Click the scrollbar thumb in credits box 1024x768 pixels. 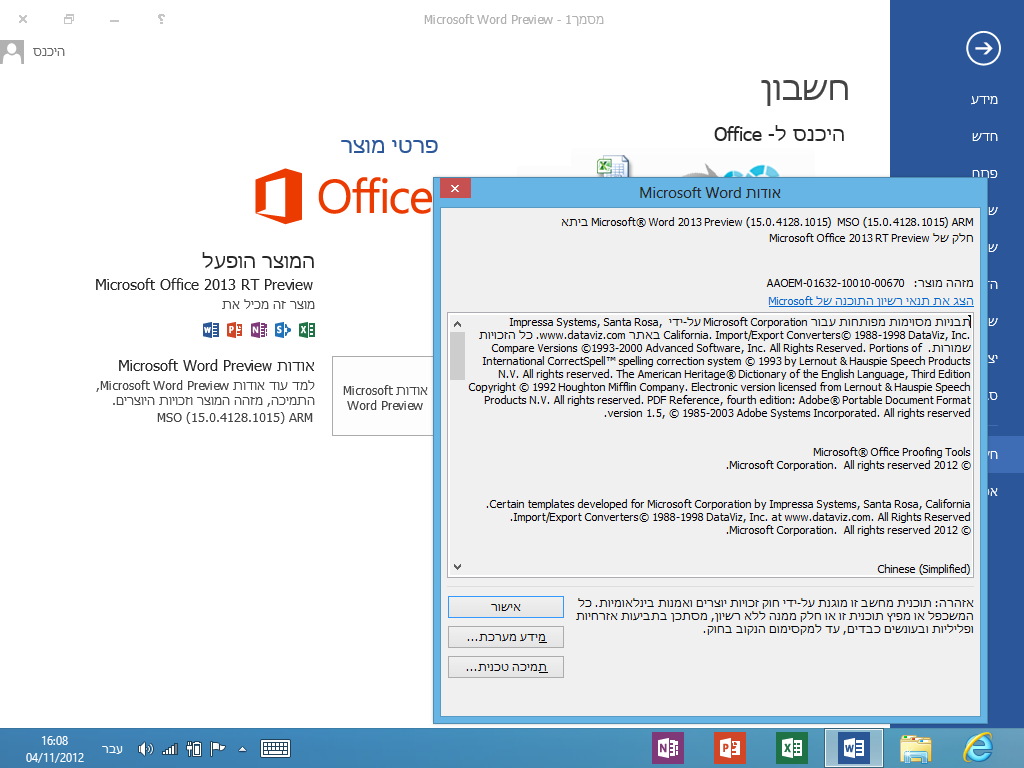tap(457, 356)
